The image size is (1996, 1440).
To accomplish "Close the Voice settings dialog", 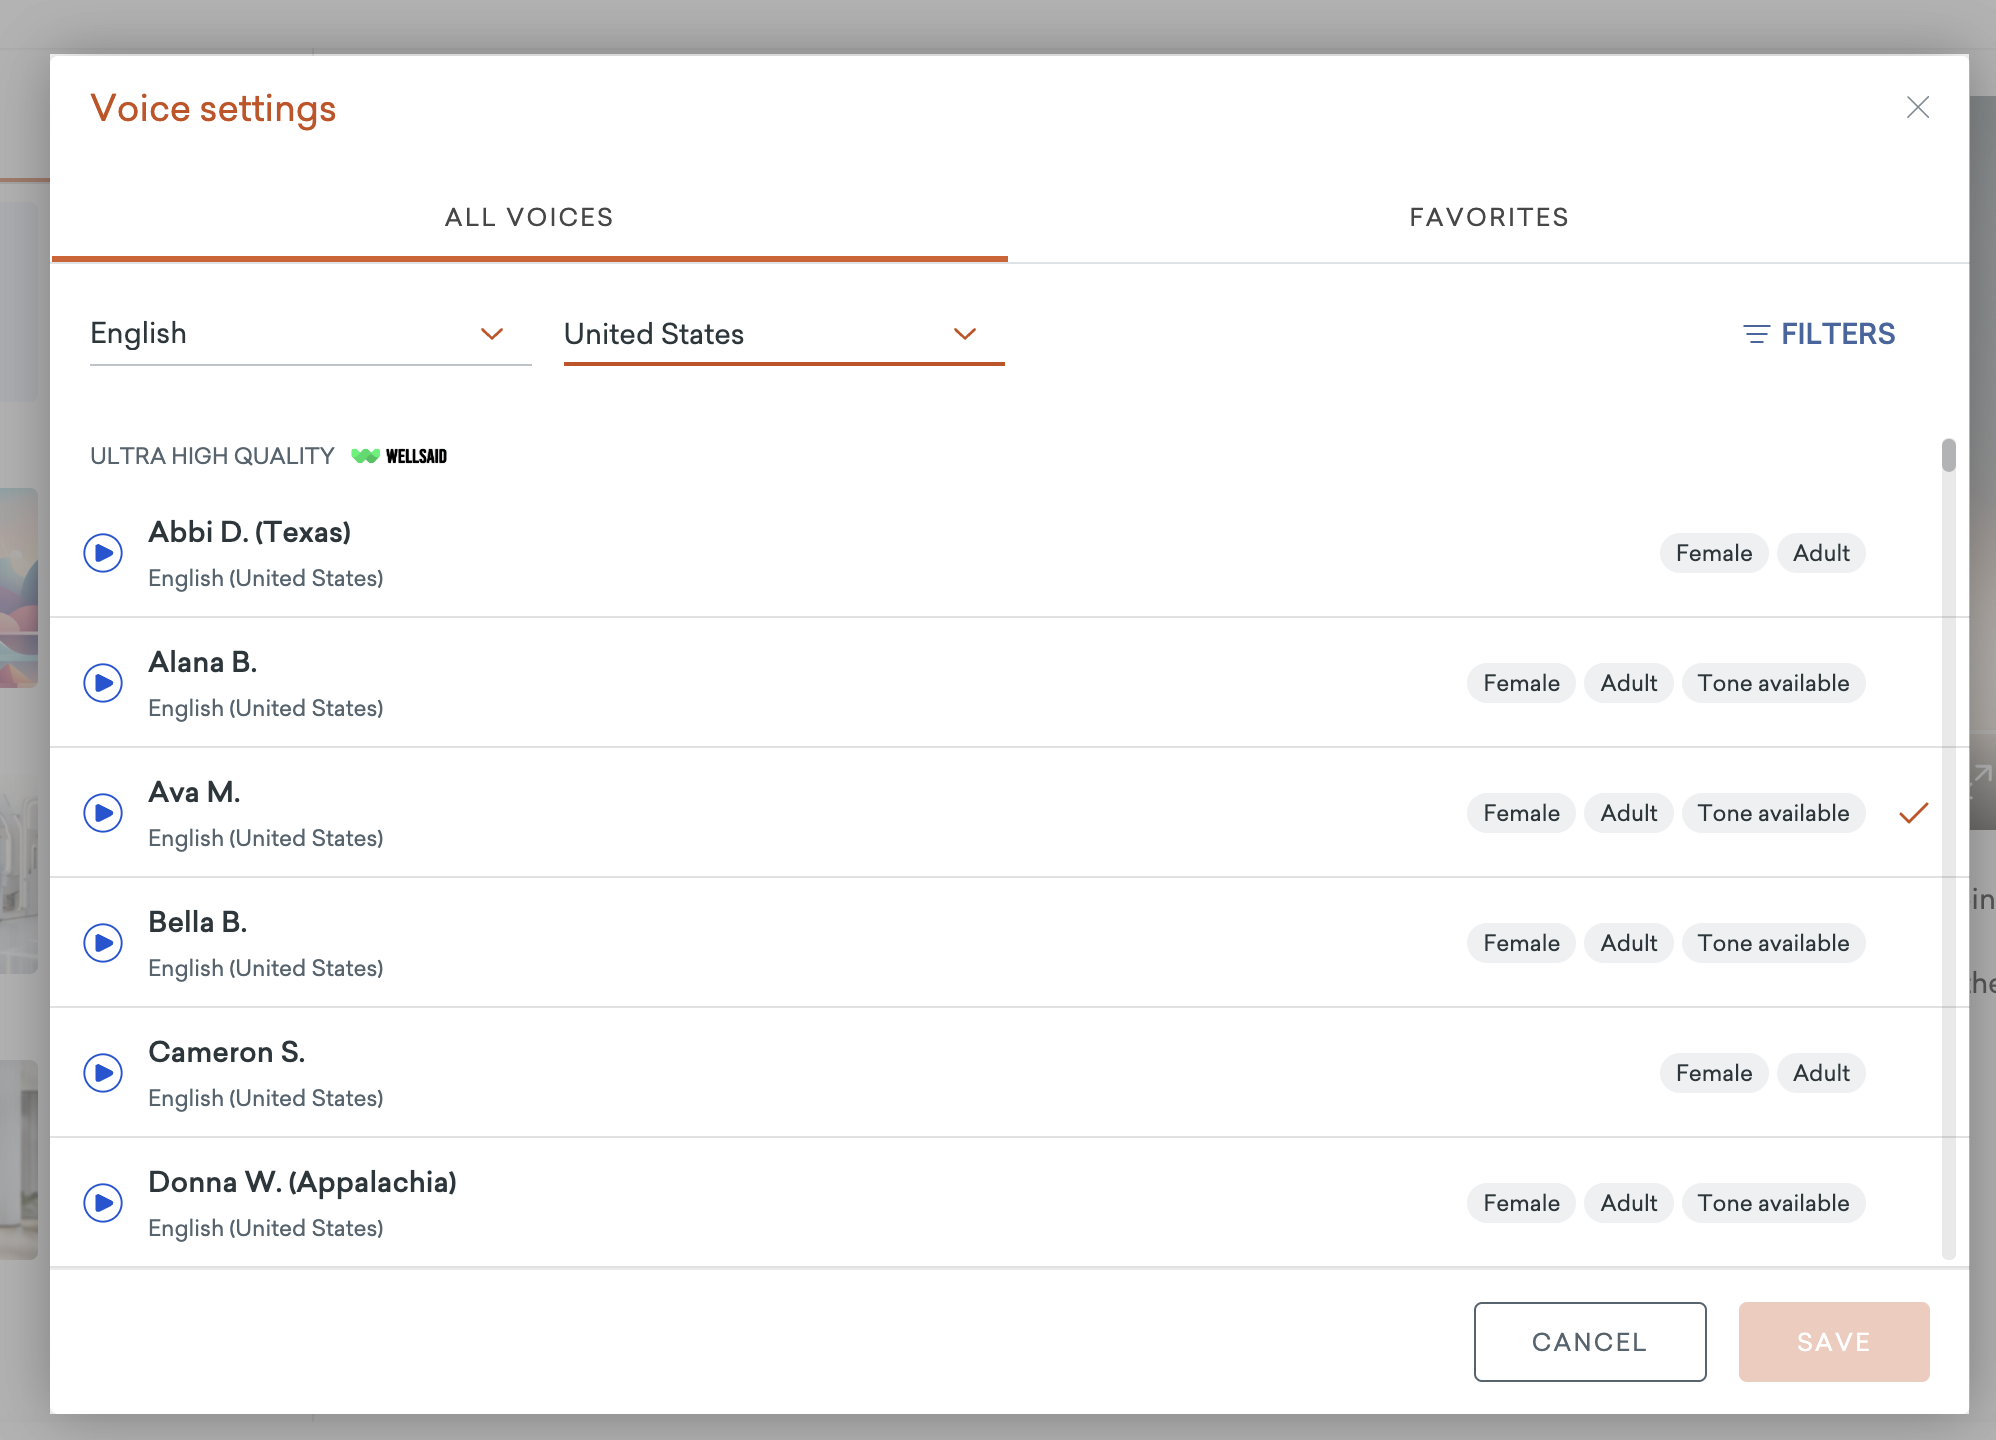I will pos(1917,108).
